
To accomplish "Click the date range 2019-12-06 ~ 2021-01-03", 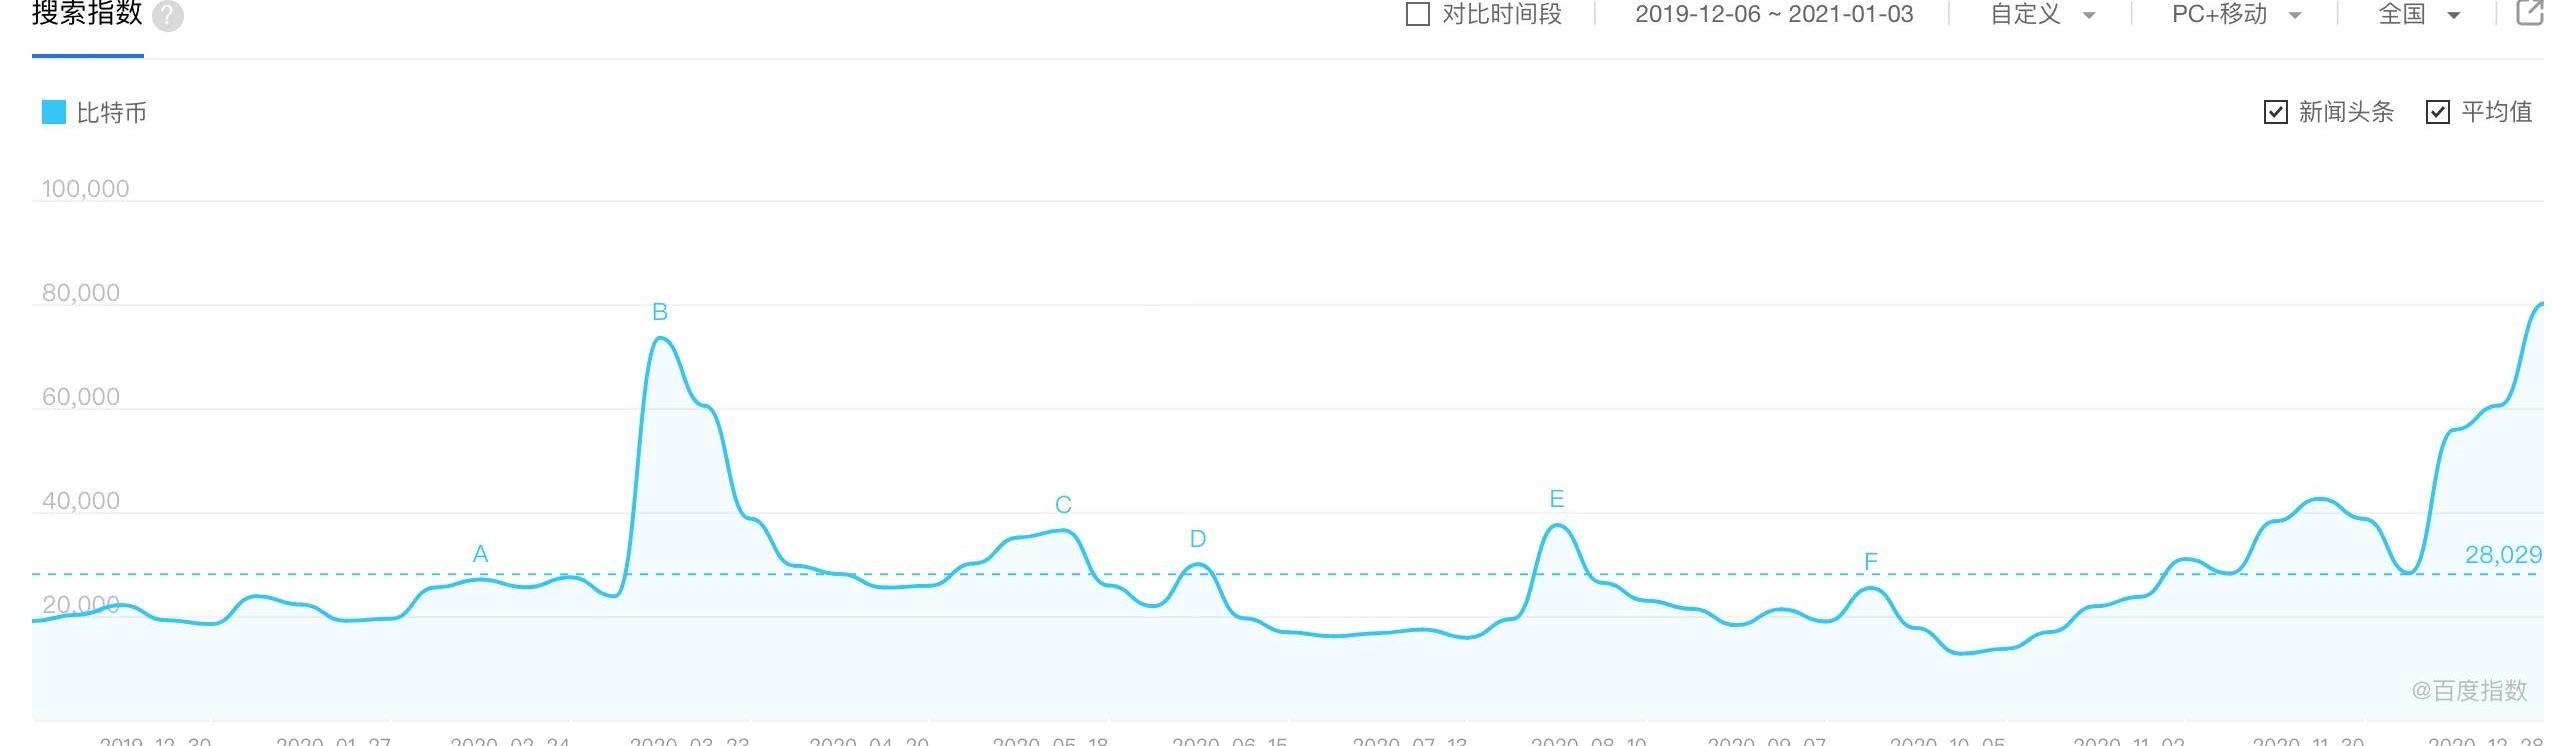I will coord(1774,14).
